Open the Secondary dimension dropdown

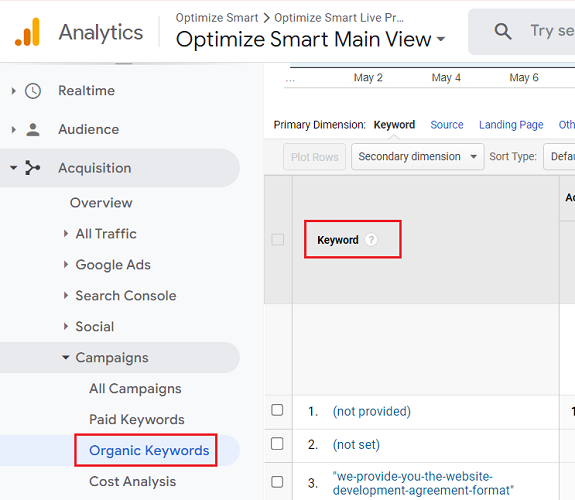pos(418,157)
